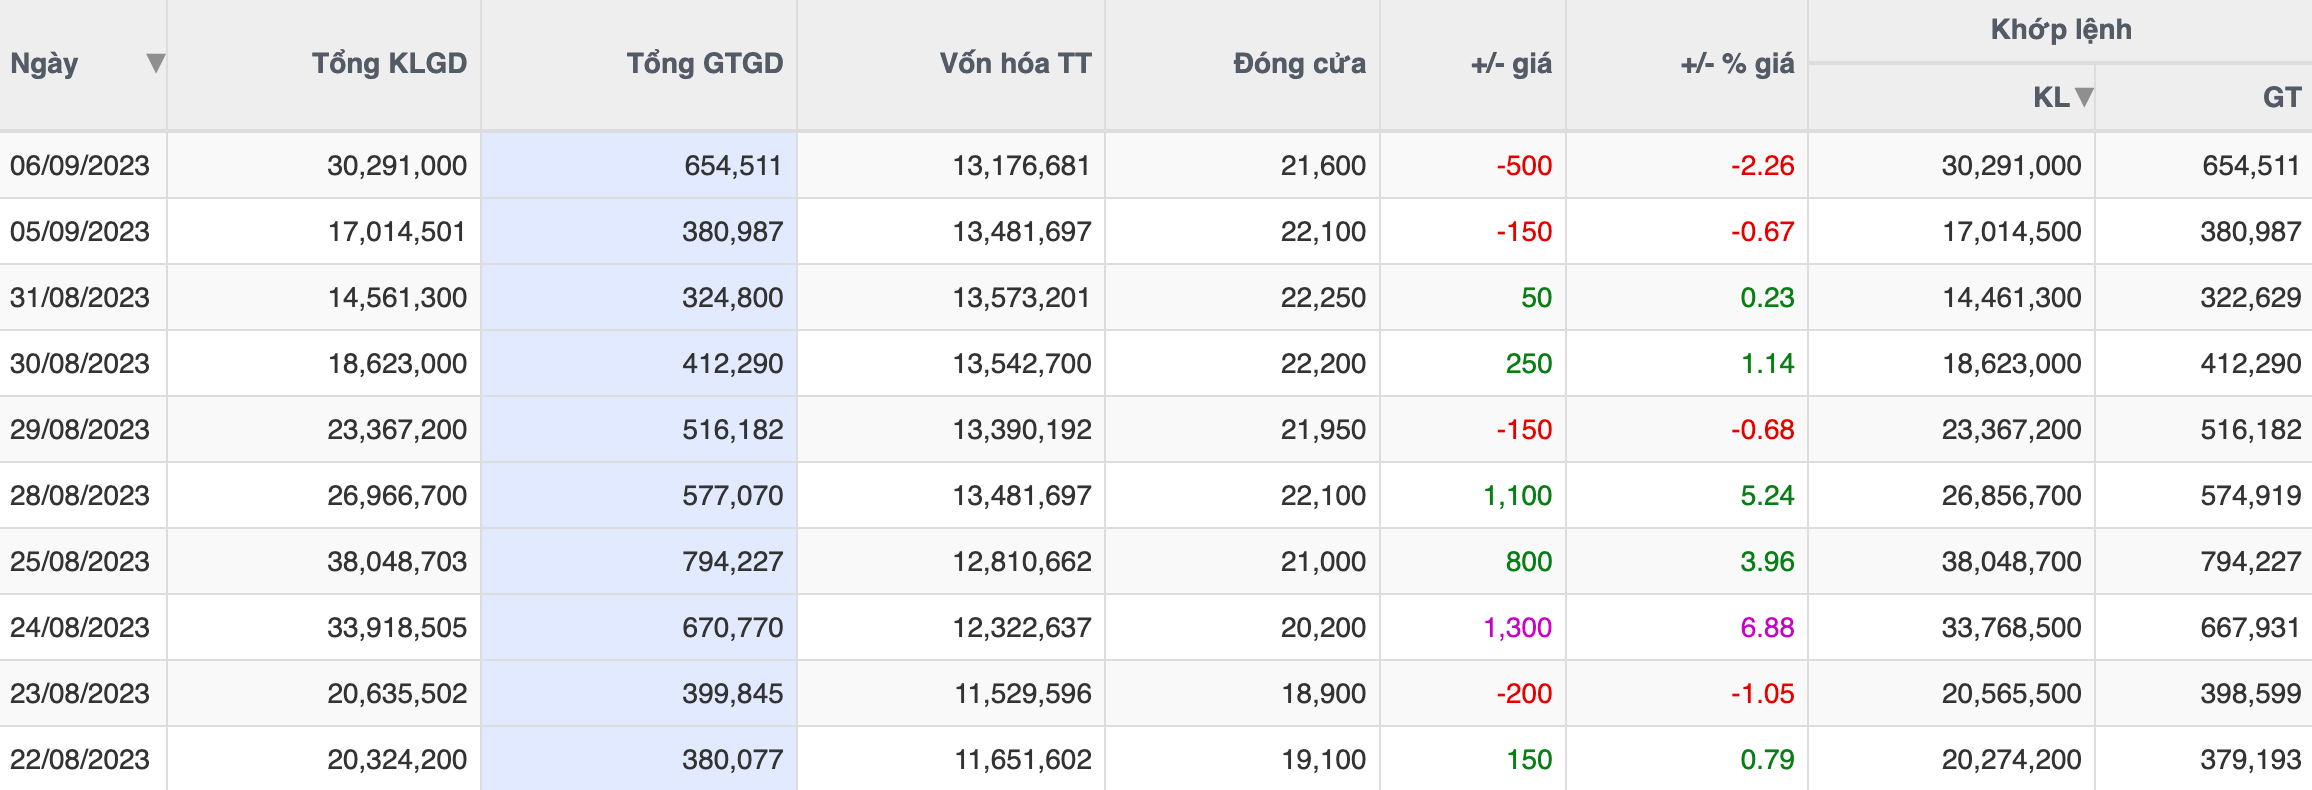This screenshot has width=2312, height=790.
Task: Click closing price 21,950
Action: coord(1323,429)
